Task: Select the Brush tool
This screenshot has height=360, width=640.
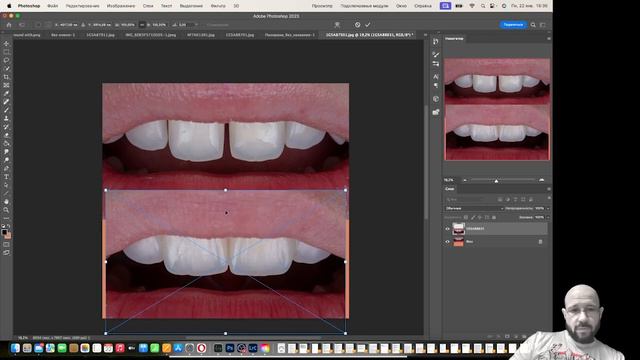Action: (x=6, y=110)
